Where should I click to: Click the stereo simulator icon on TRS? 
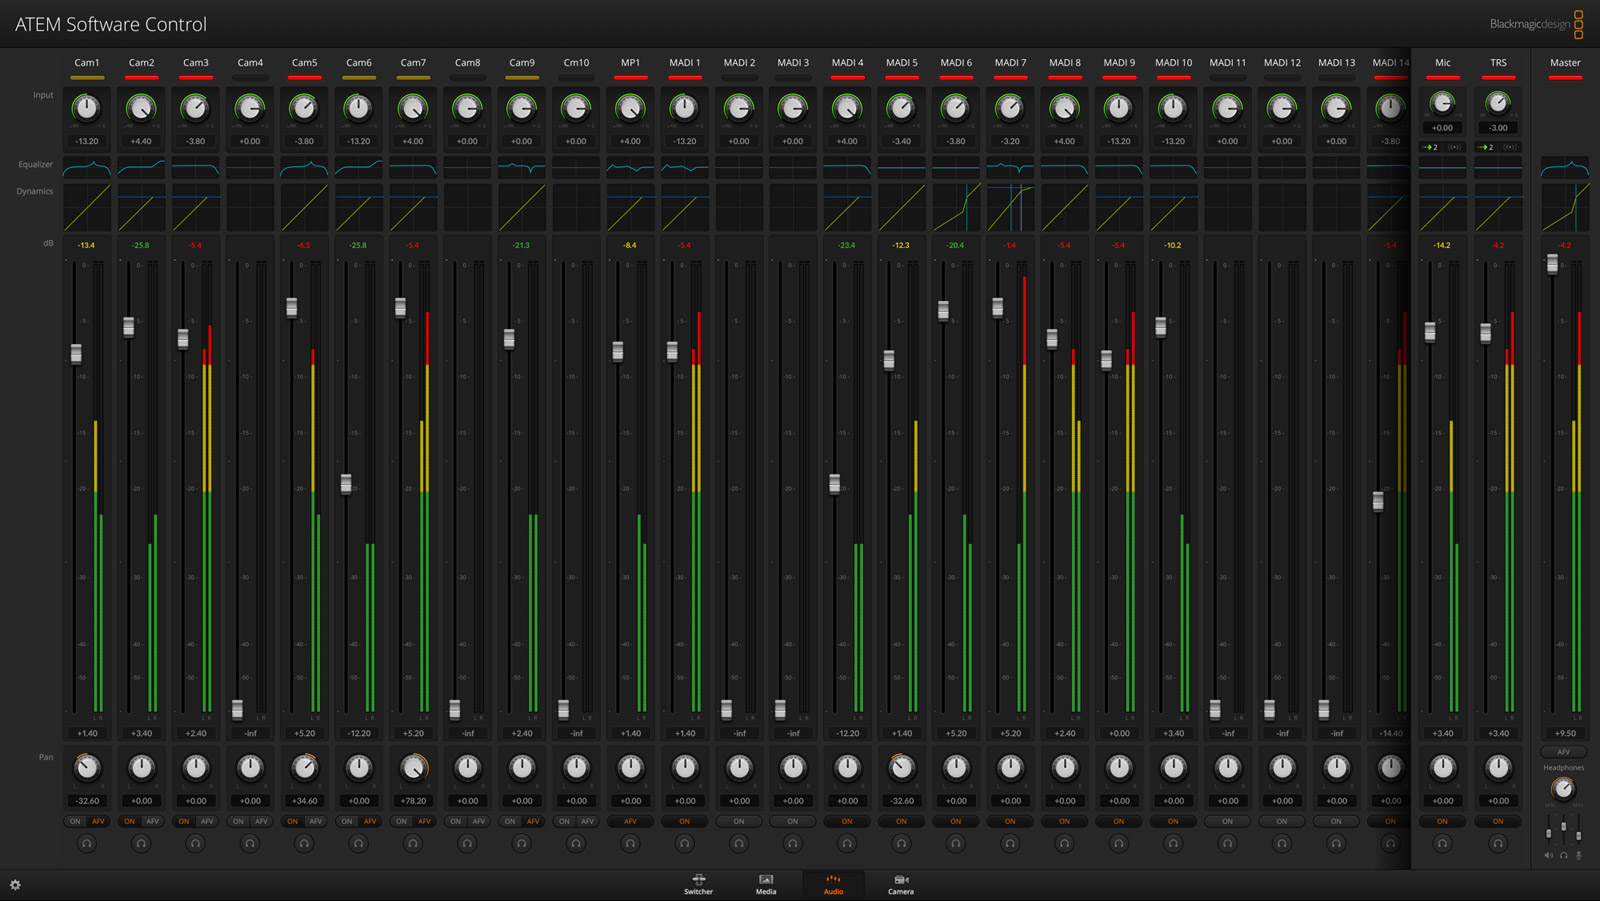pos(1510,147)
